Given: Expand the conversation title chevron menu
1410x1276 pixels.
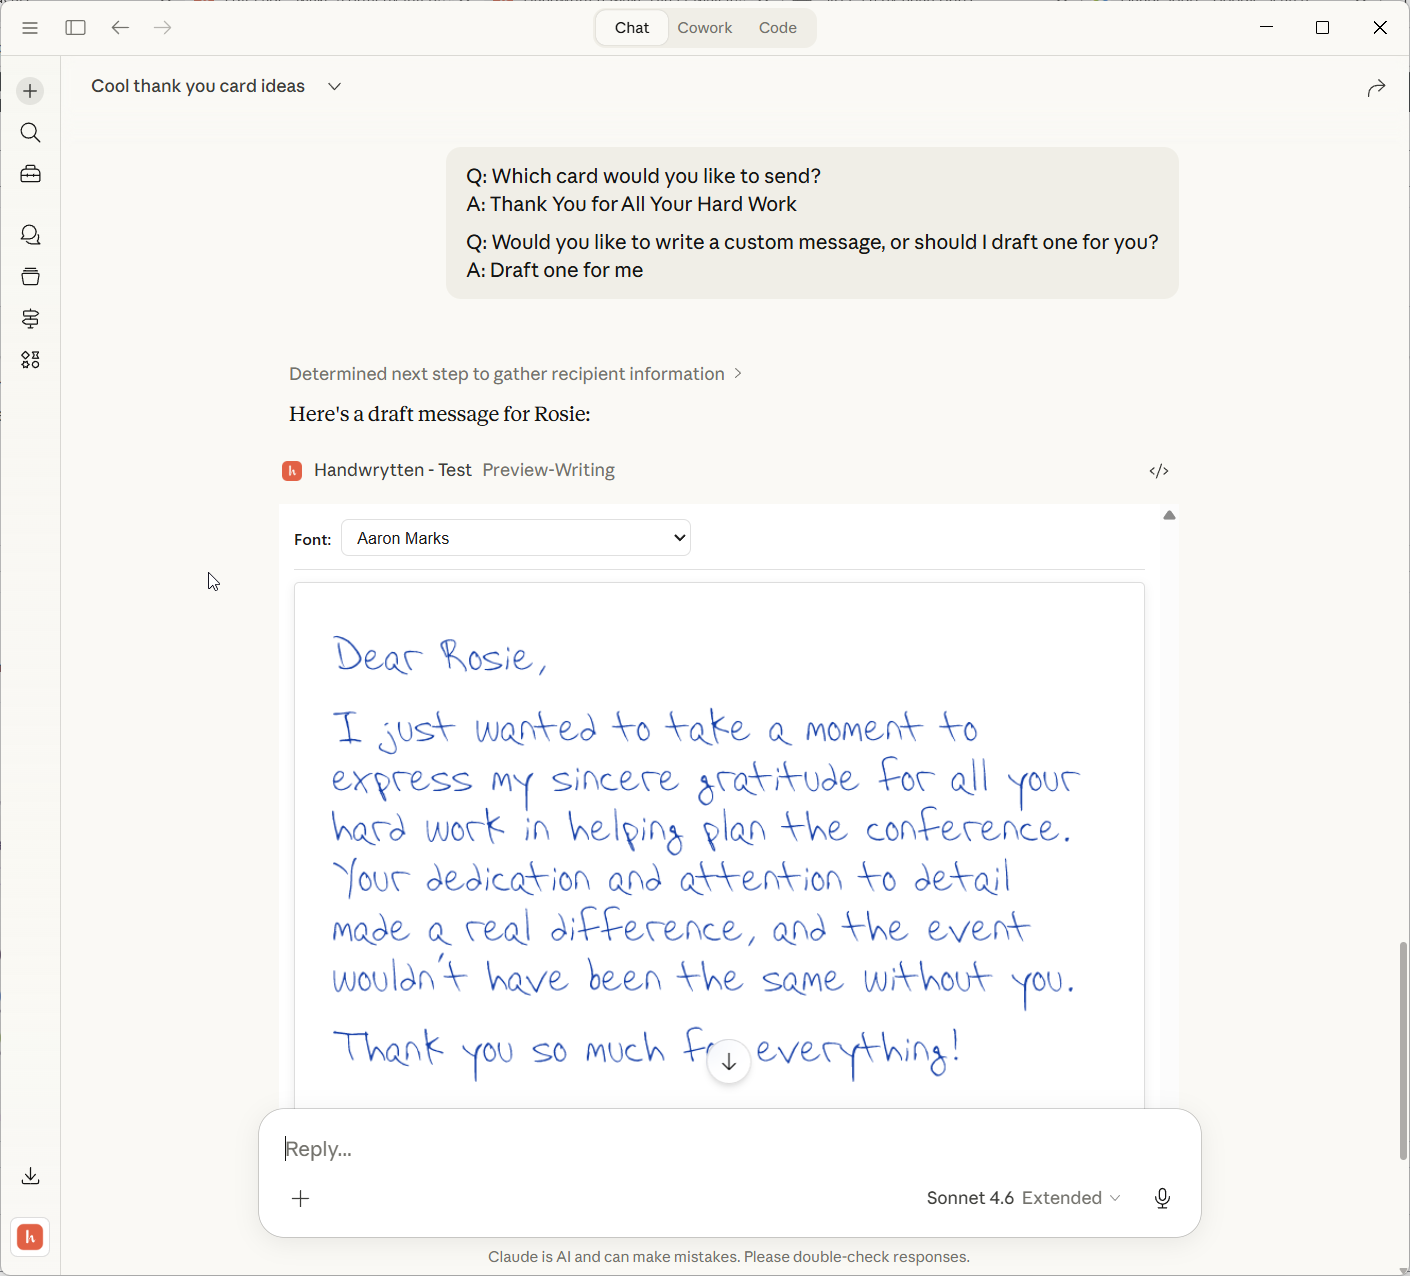Looking at the screenshot, I should [335, 87].
